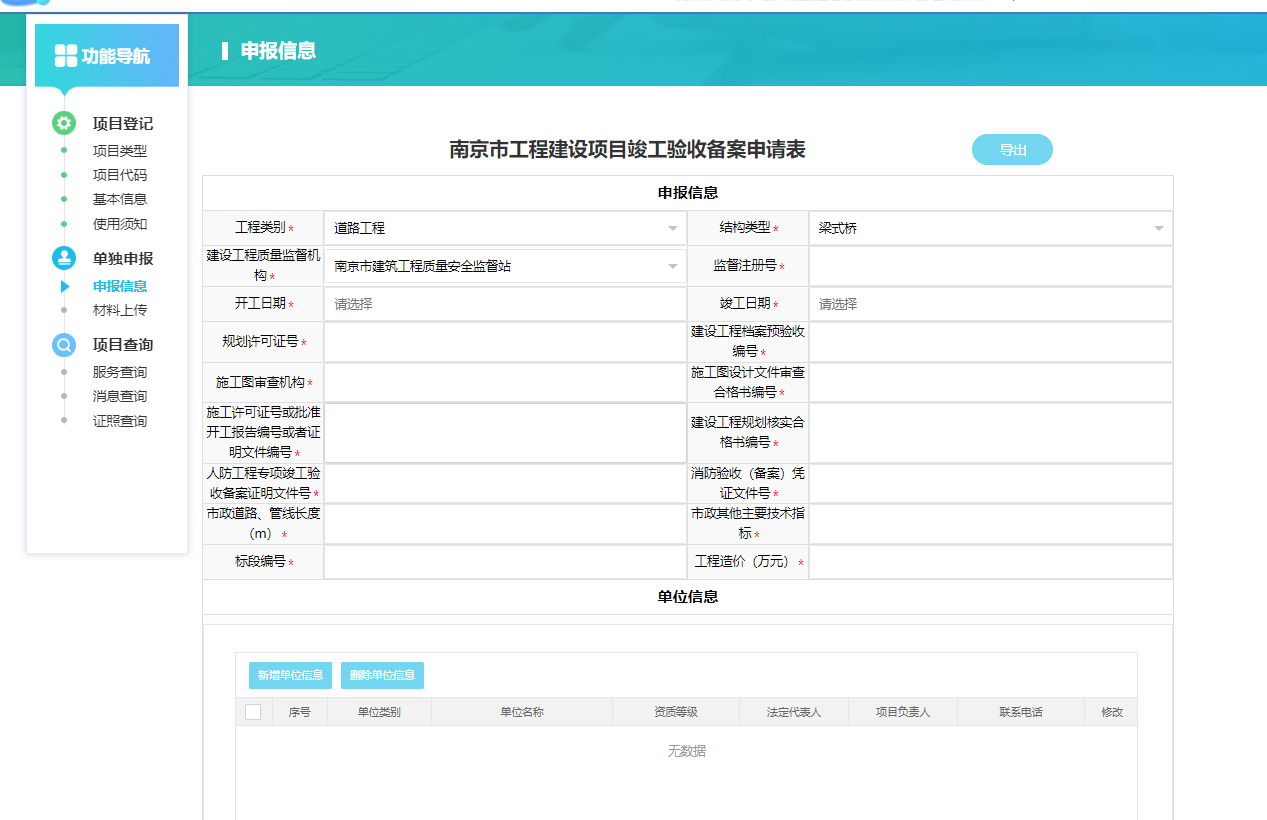Go to 材料上传 in the sidebar

click(120, 311)
